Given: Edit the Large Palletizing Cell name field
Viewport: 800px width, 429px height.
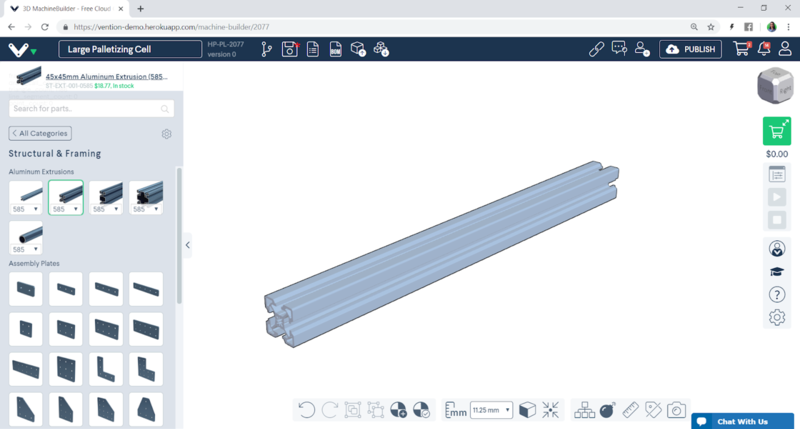Looking at the screenshot, I should click(130, 49).
